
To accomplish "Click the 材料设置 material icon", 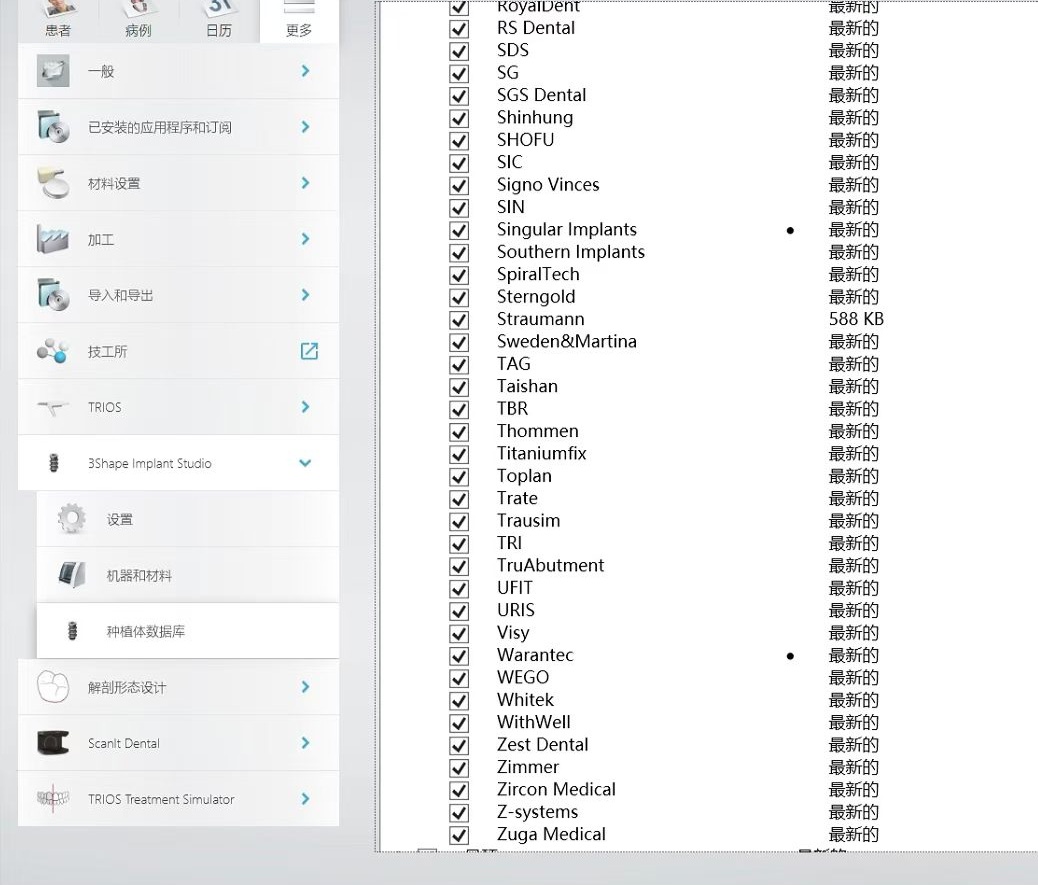I will click(x=54, y=183).
